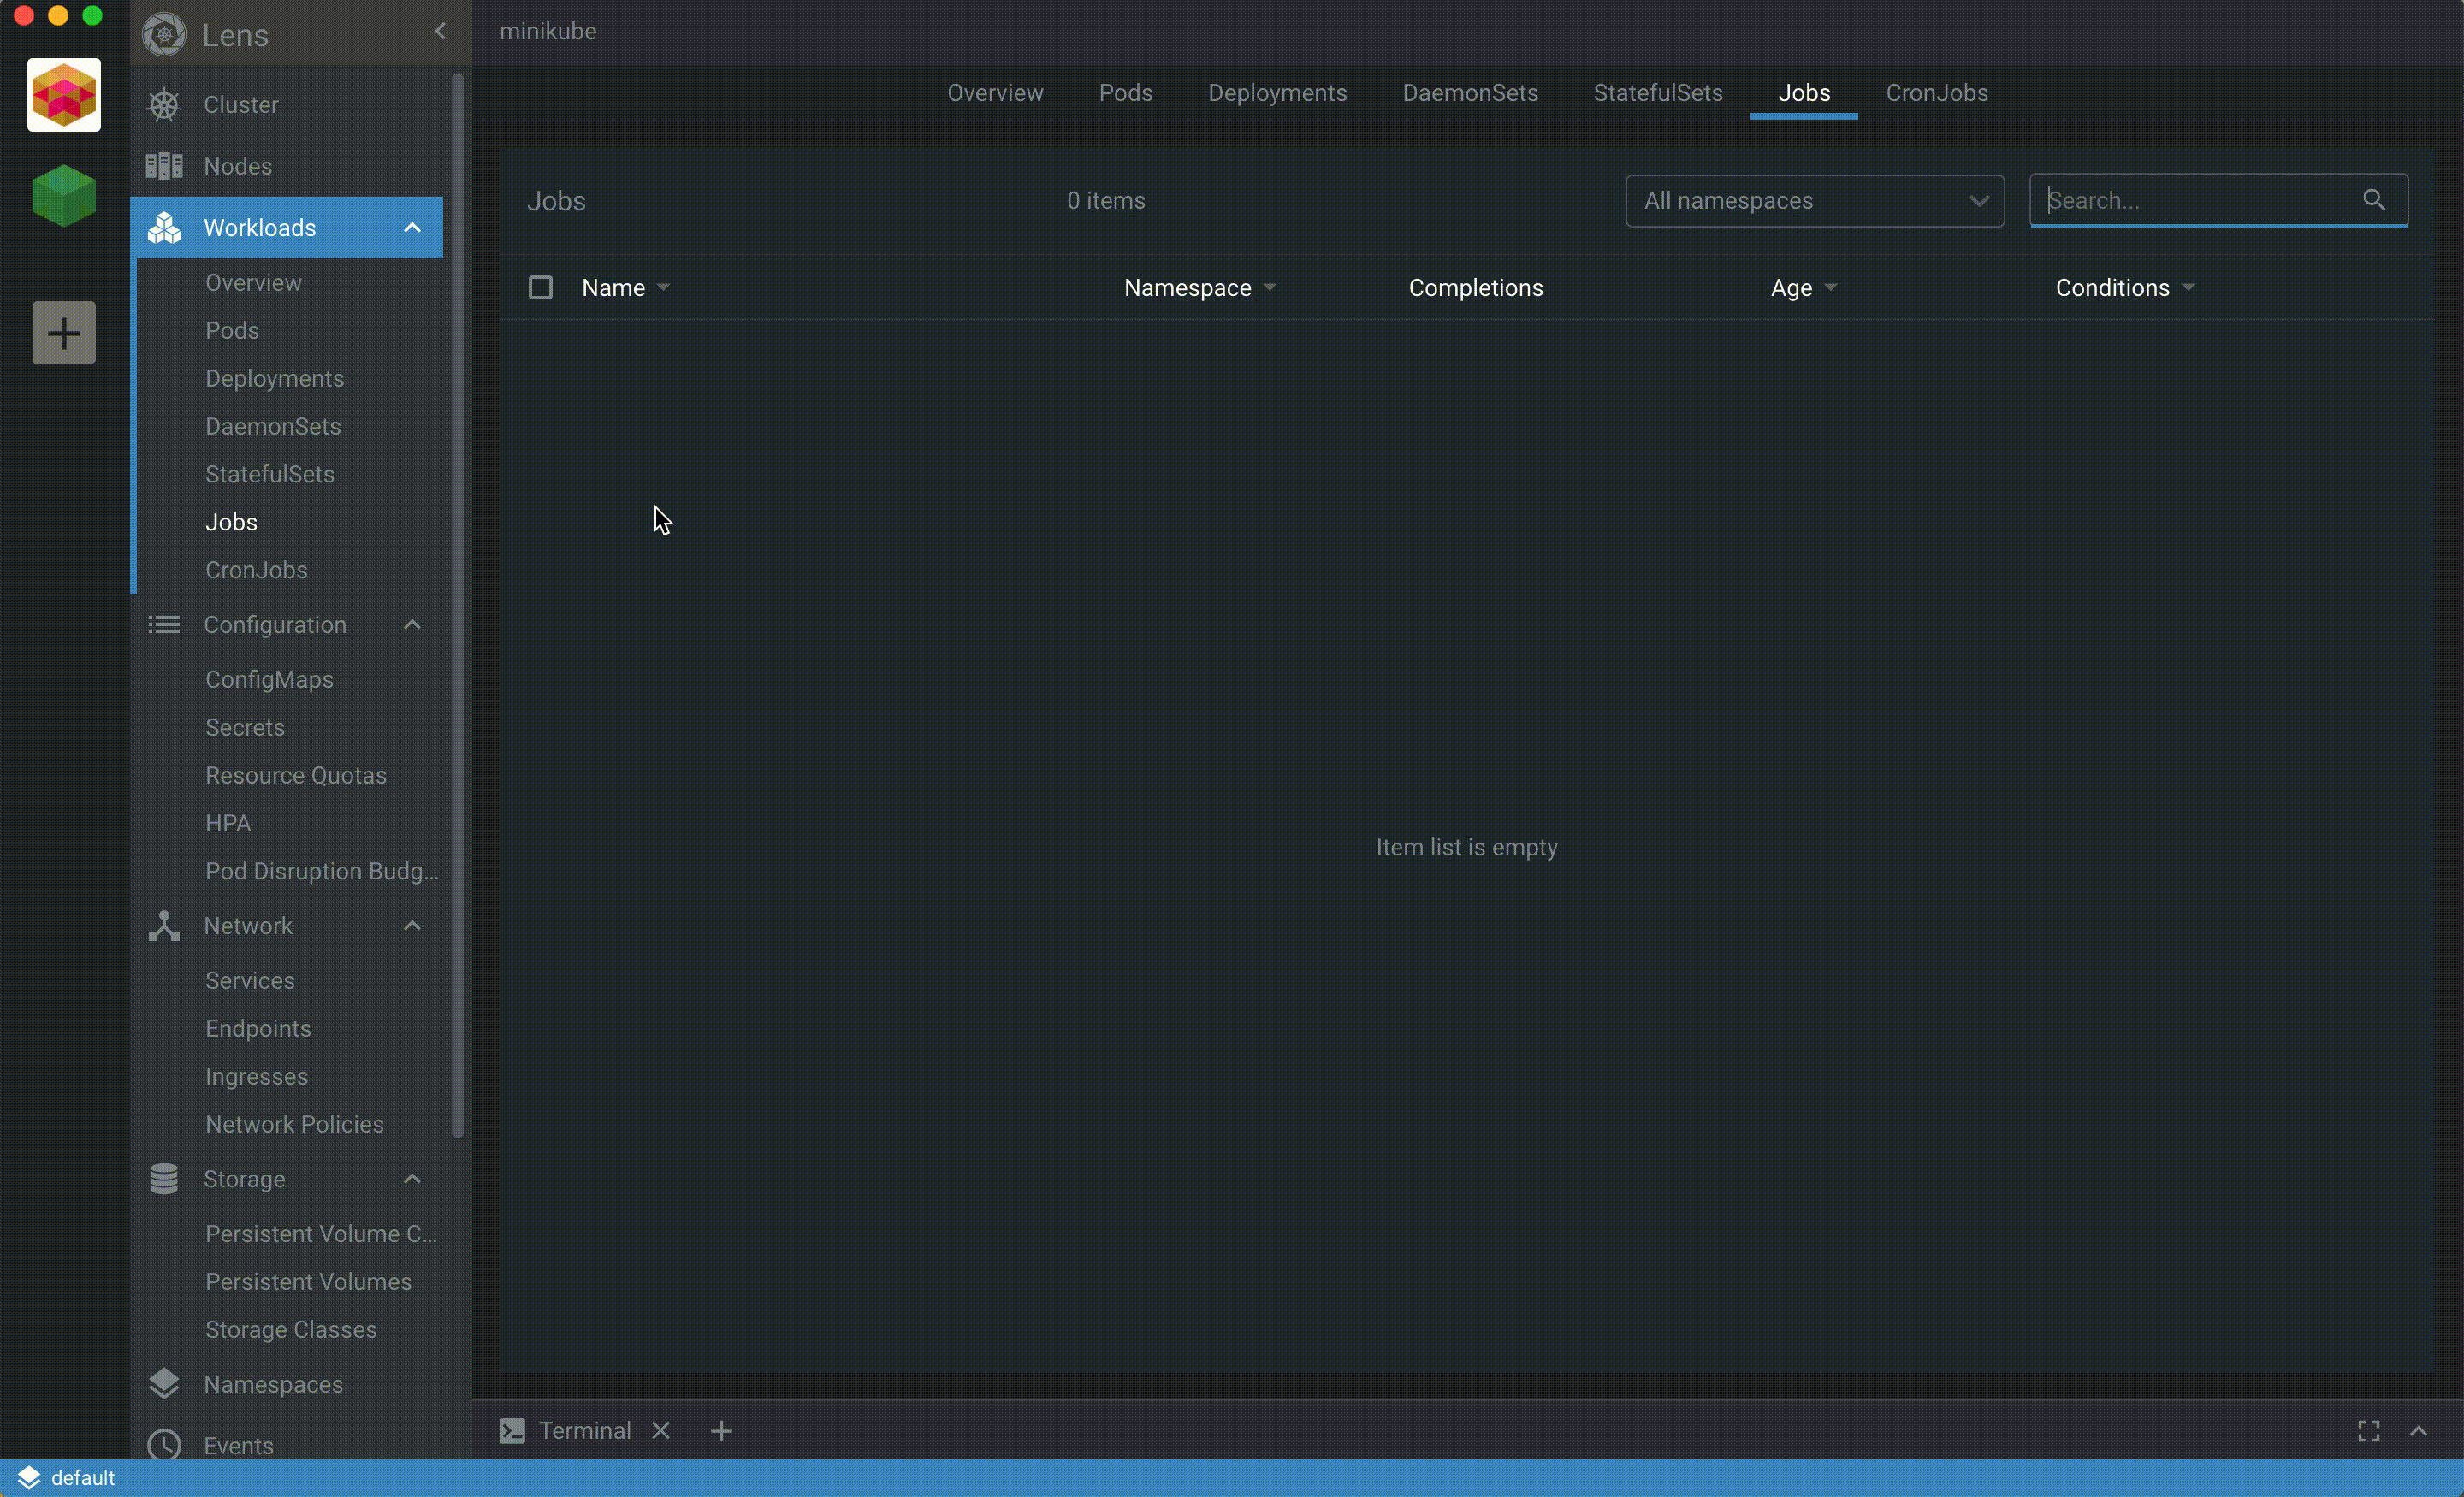Image resolution: width=2464 pixels, height=1497 pixels.
Task: Click the Configuration list icon
Action: pos(164,624)
